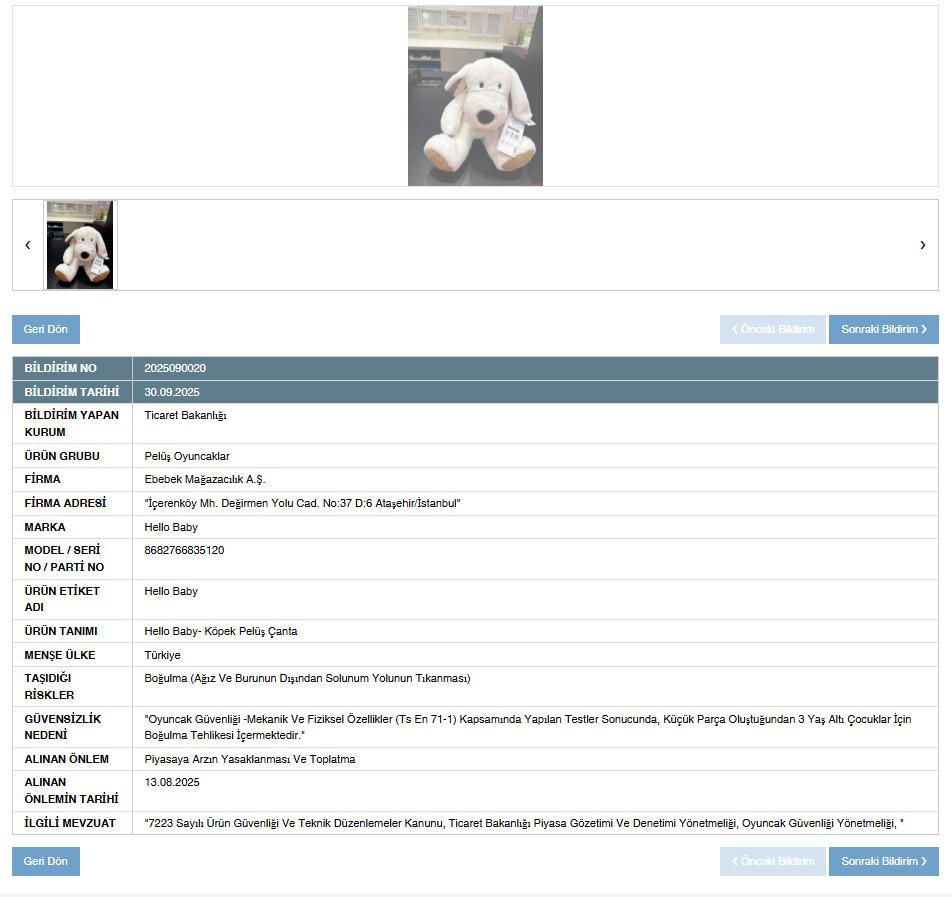Click the Piyasaya Arzın Yasaklanması Ve Toplatma text
This screenshot has width=952, height=897.
250,760
